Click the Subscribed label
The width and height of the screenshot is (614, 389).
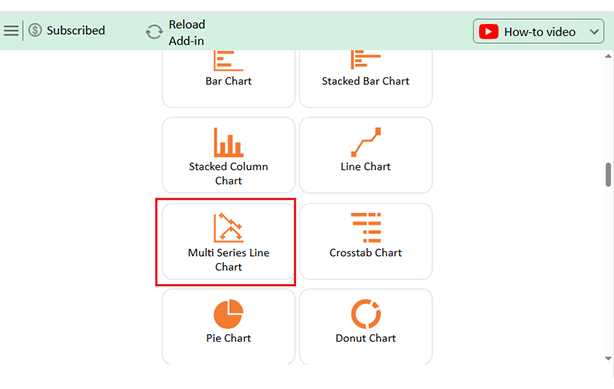tap(76, 31)
